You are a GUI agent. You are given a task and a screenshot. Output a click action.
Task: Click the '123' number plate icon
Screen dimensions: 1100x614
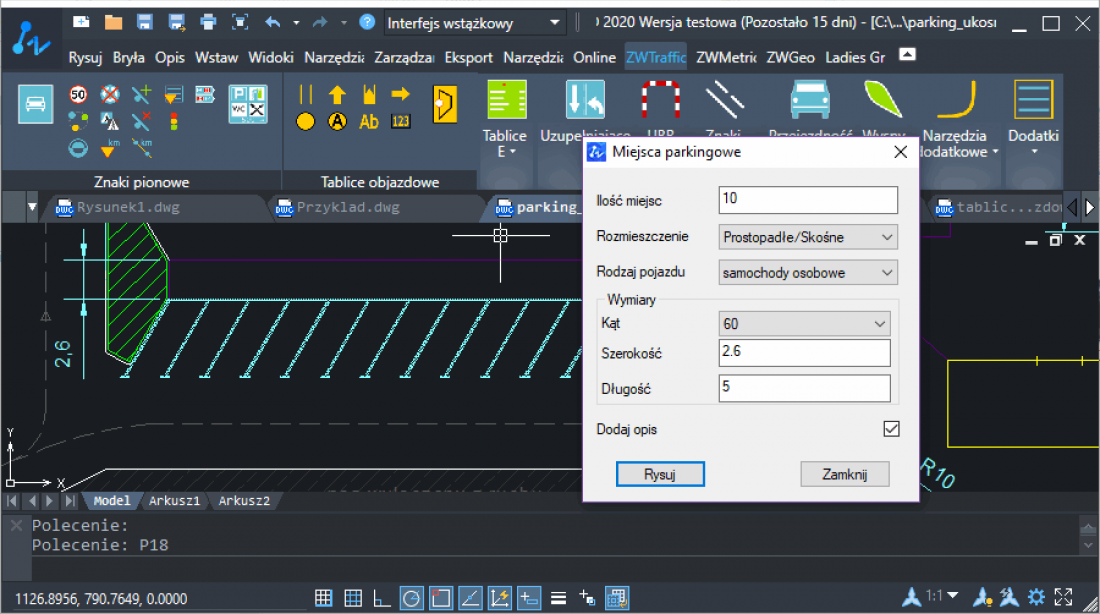click(401, 121)
